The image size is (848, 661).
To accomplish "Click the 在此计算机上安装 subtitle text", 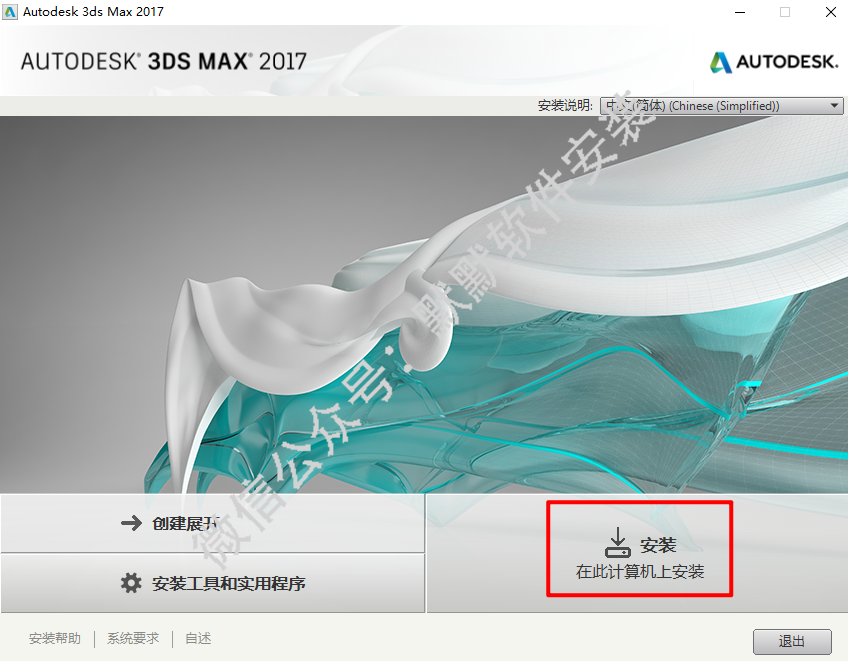I will pyautogui.click(x=640, y=572).
